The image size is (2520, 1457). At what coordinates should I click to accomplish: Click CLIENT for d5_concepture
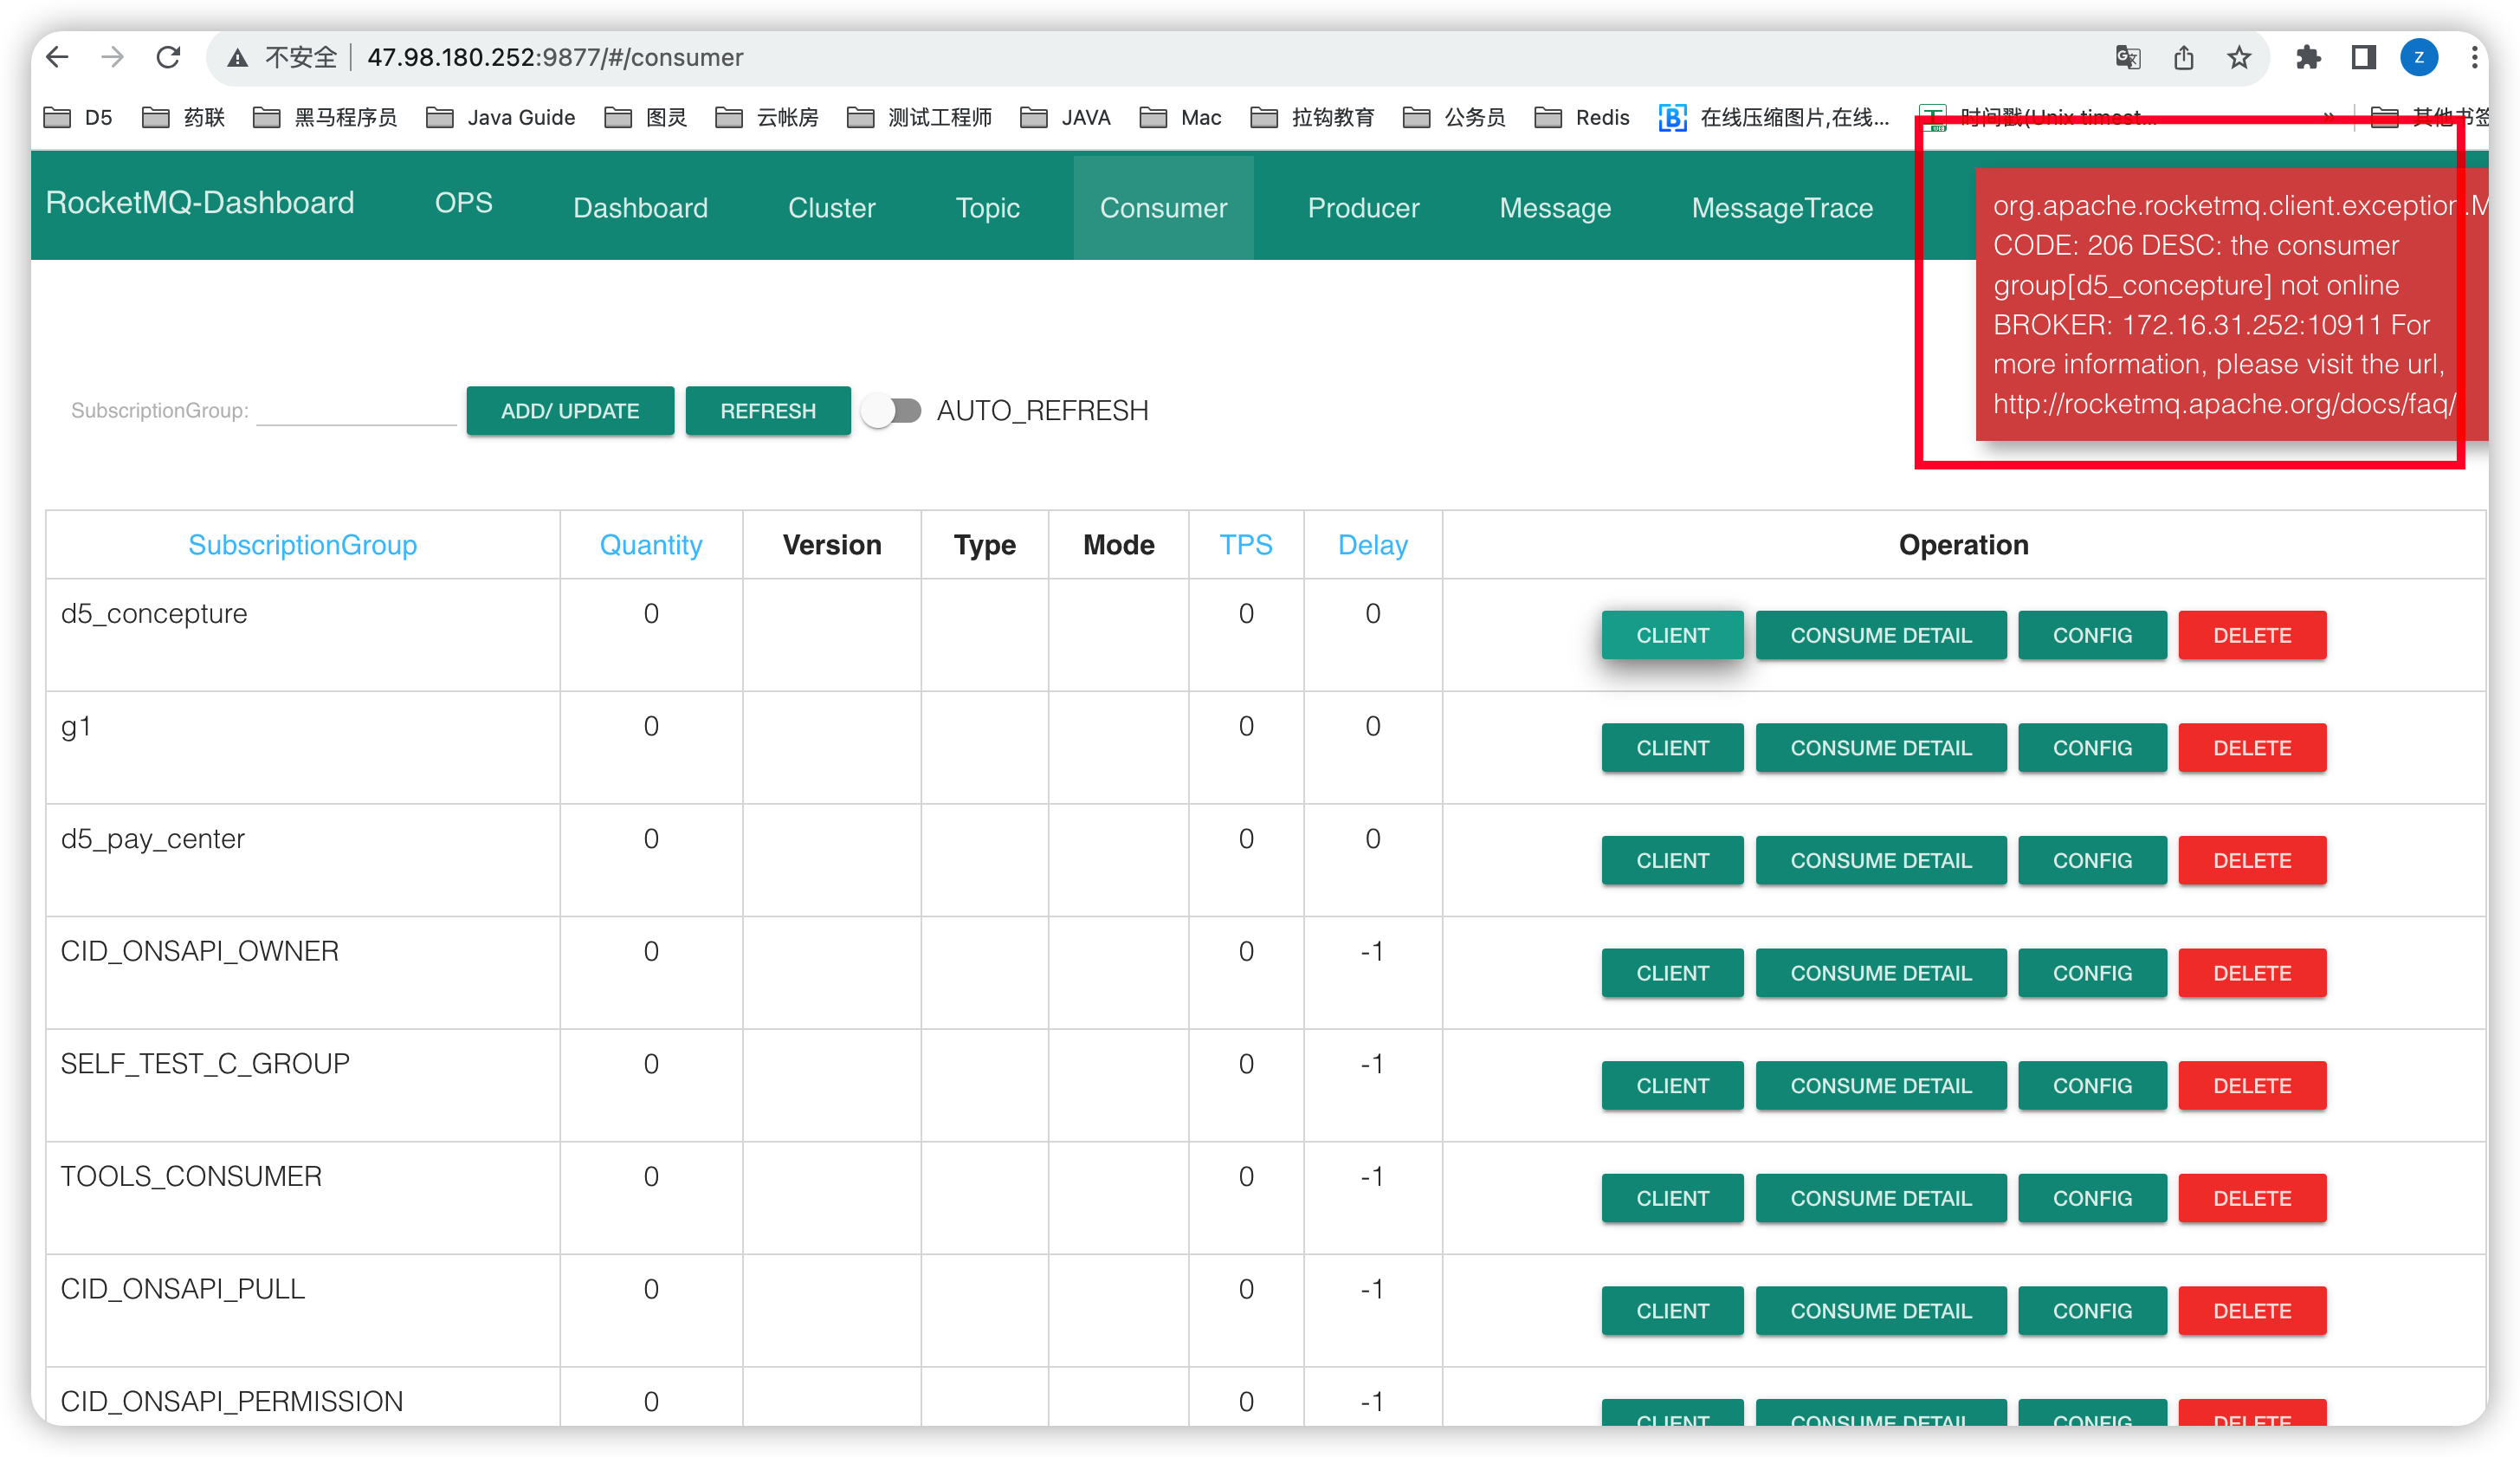1672,635
